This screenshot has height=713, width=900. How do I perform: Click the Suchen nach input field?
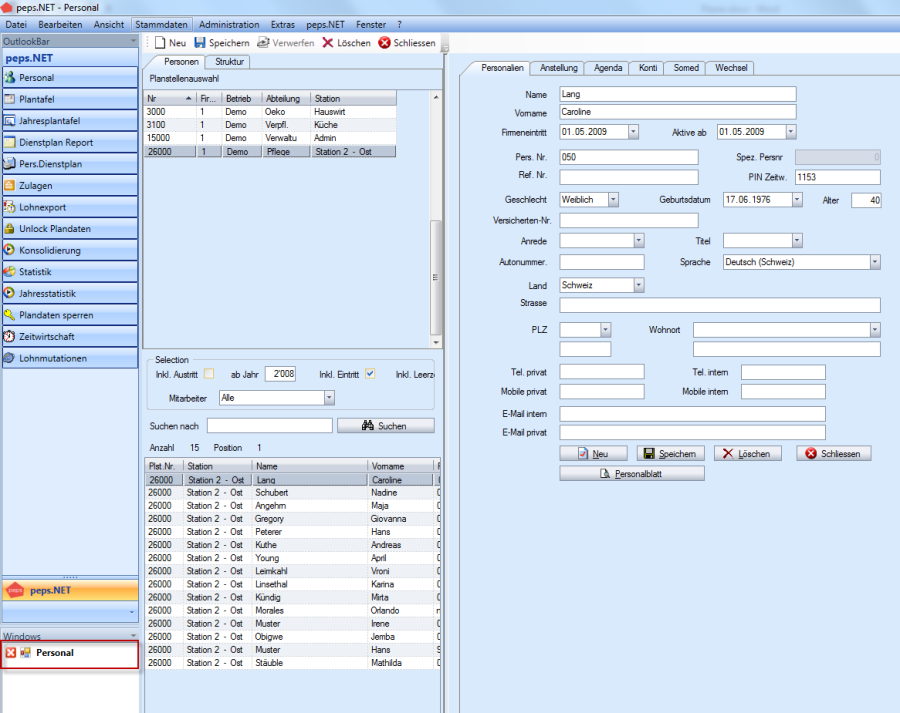(269, 426)
